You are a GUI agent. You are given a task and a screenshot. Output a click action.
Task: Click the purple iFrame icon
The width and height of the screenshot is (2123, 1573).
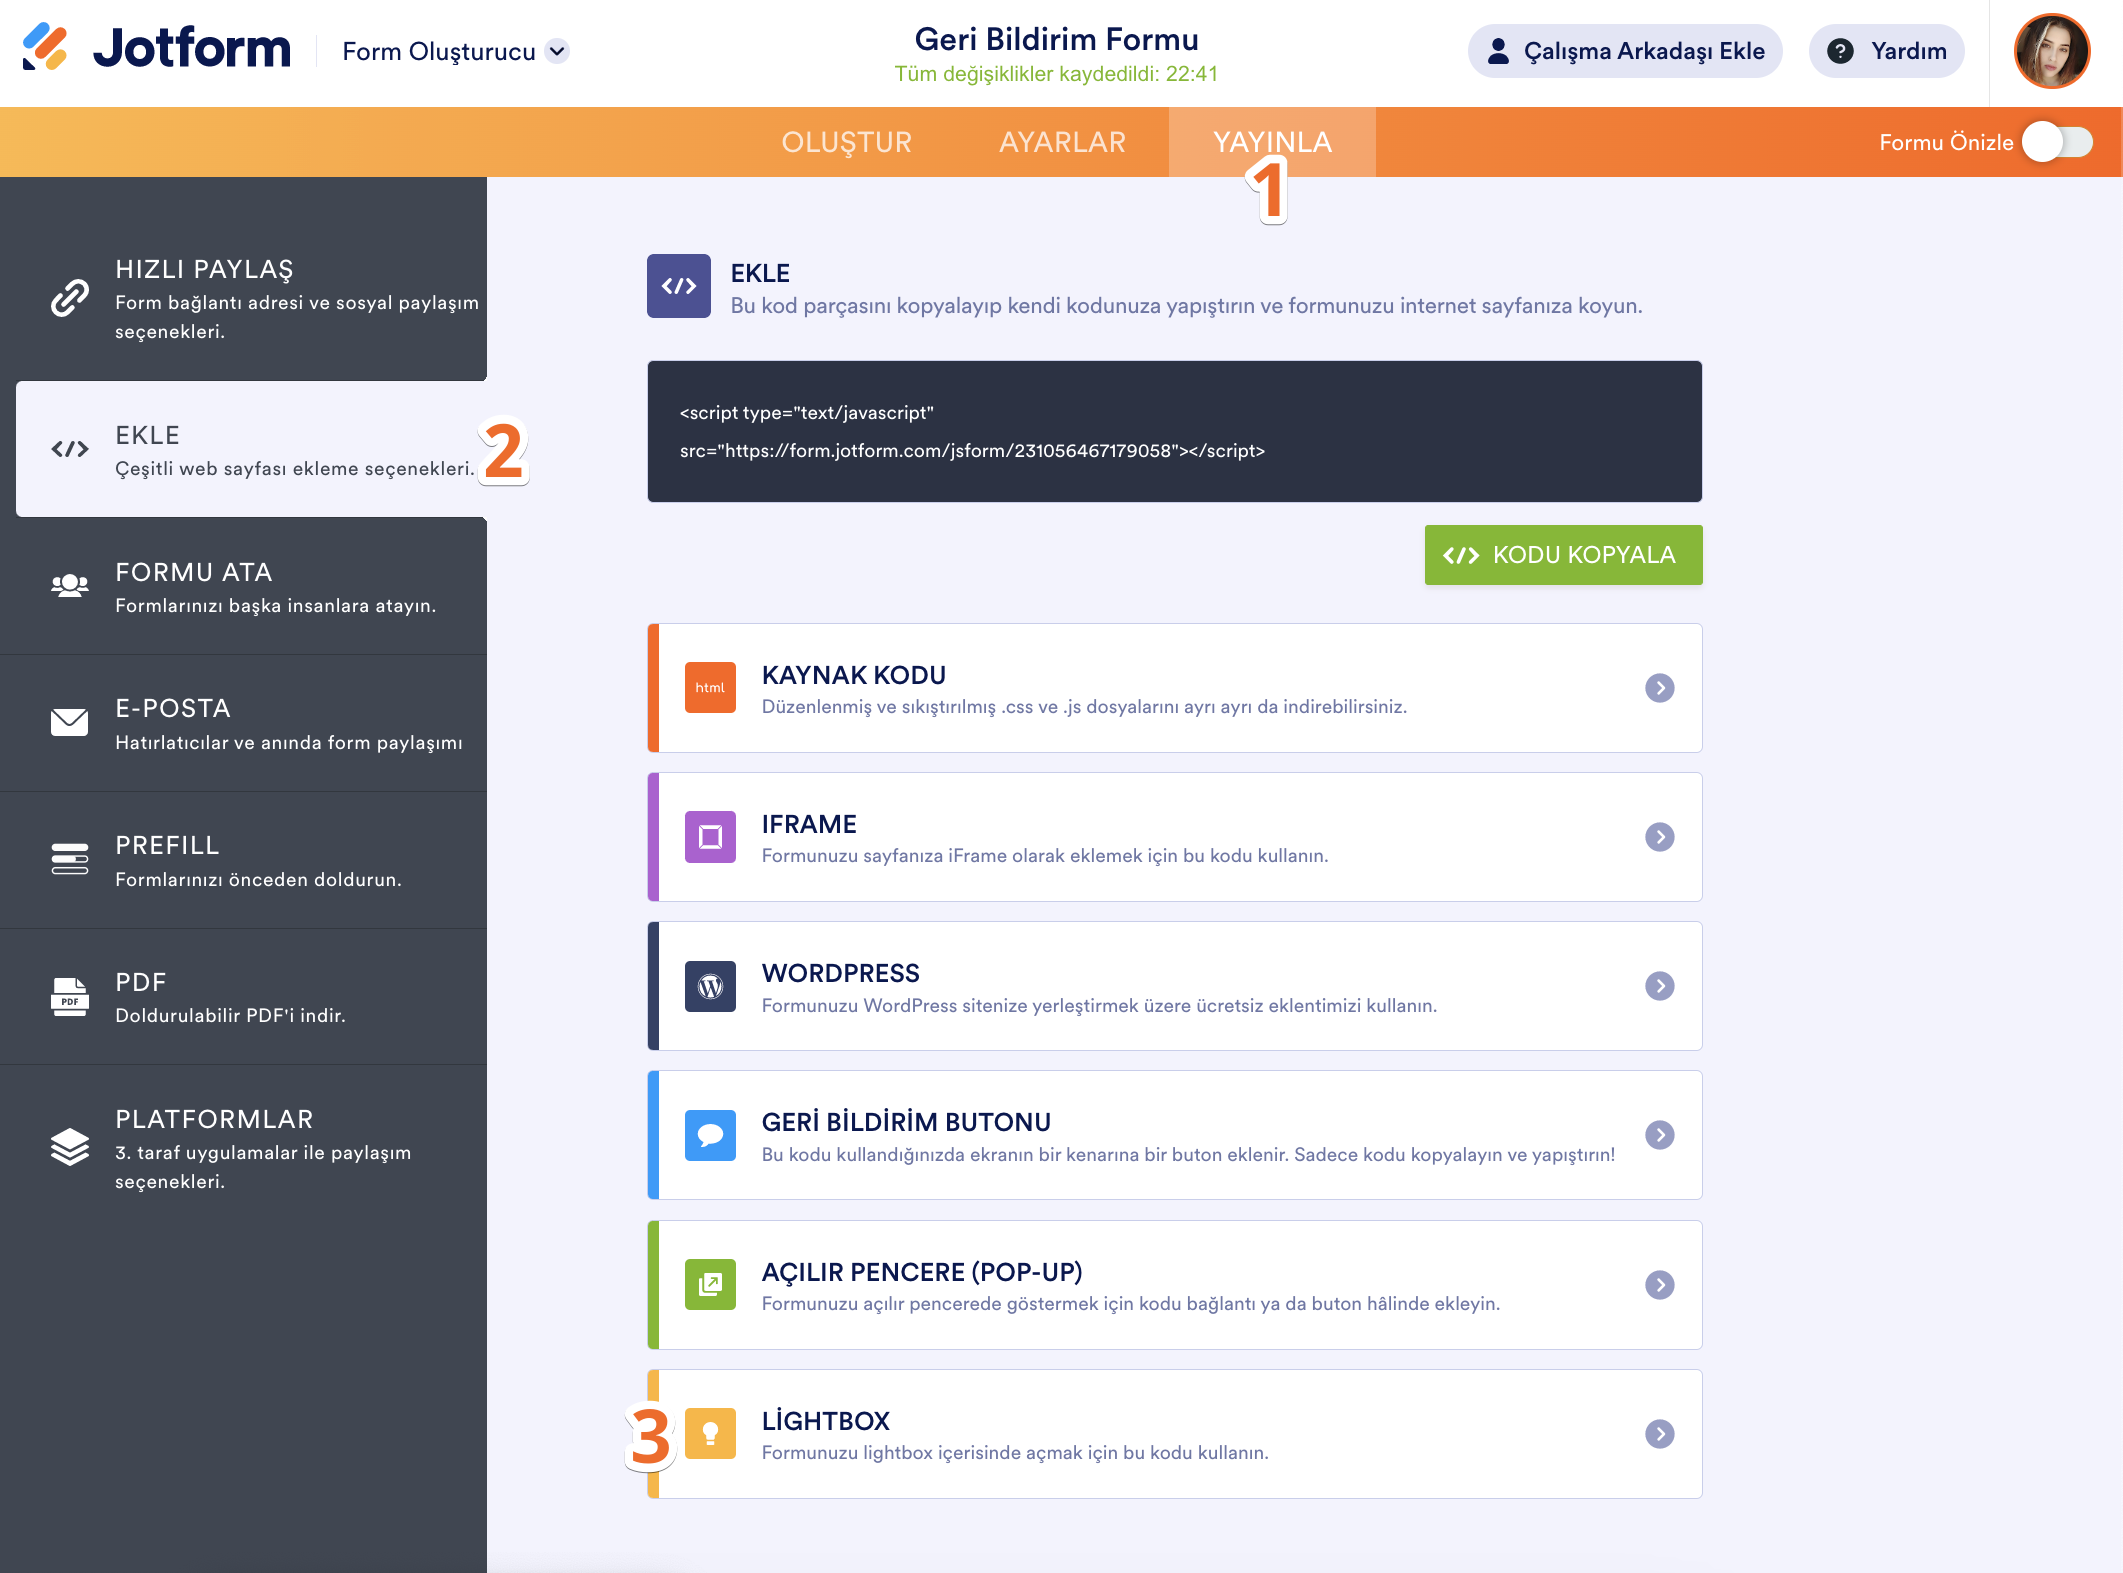(710, 837)
